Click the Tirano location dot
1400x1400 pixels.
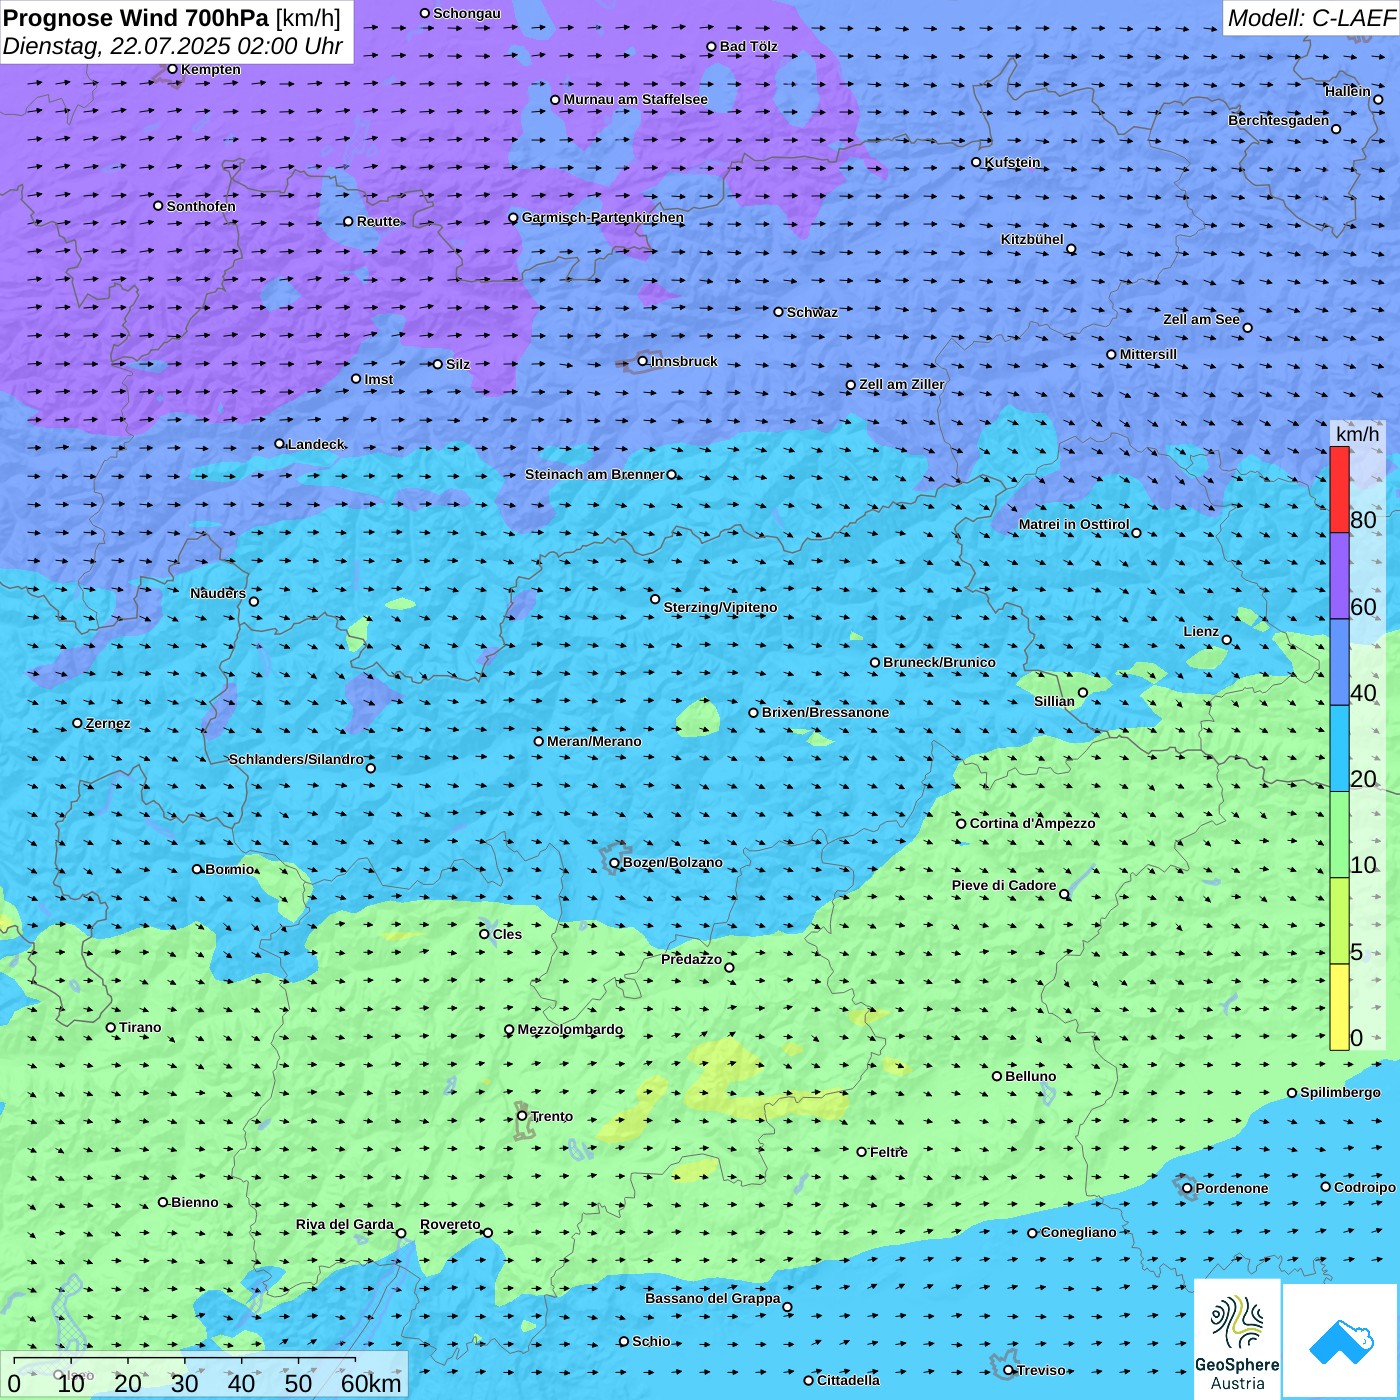tap(111, 1027)
